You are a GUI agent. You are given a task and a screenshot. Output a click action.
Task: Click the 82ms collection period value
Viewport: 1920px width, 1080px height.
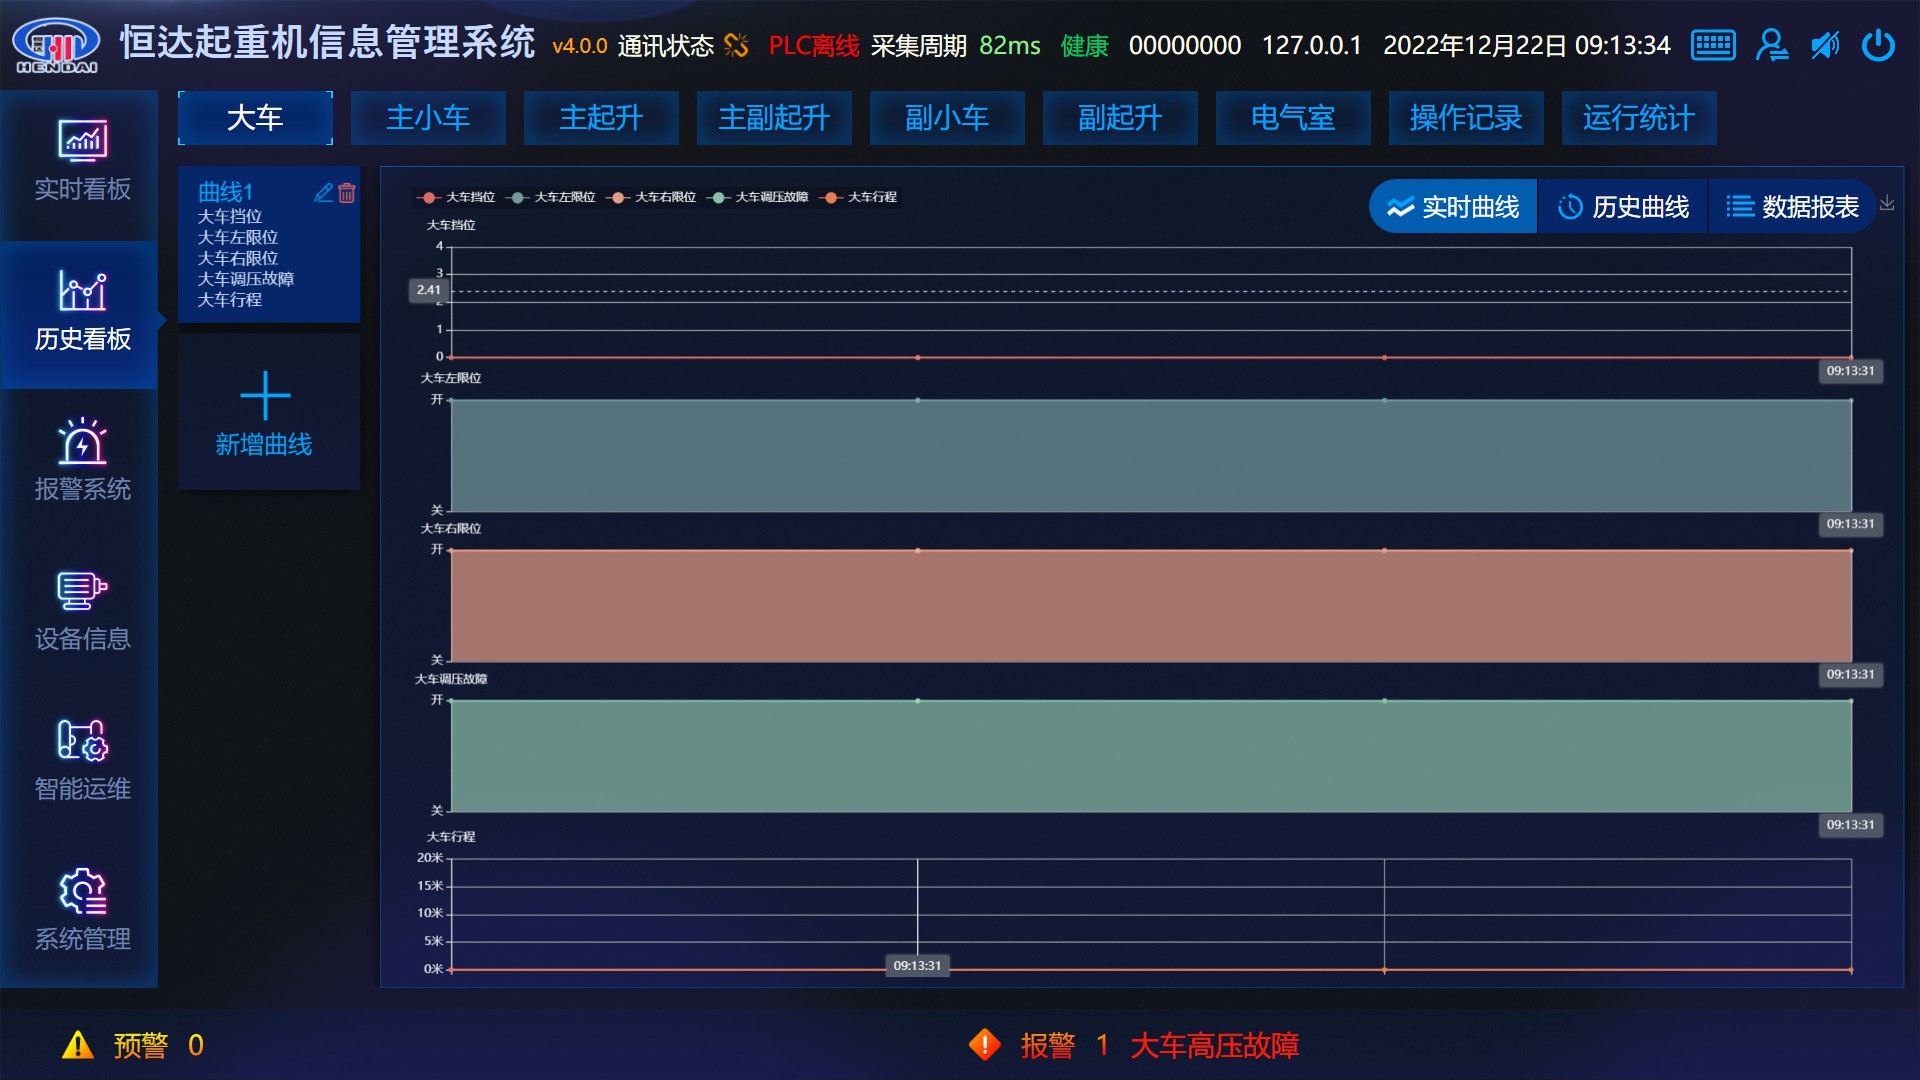(x=1010, y=45)
